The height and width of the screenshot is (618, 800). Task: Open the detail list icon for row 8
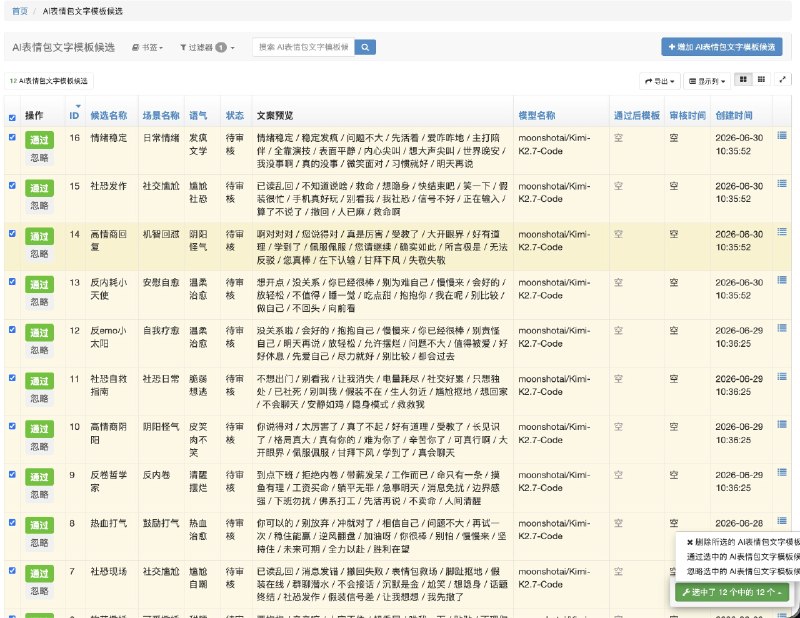(782, 521)
